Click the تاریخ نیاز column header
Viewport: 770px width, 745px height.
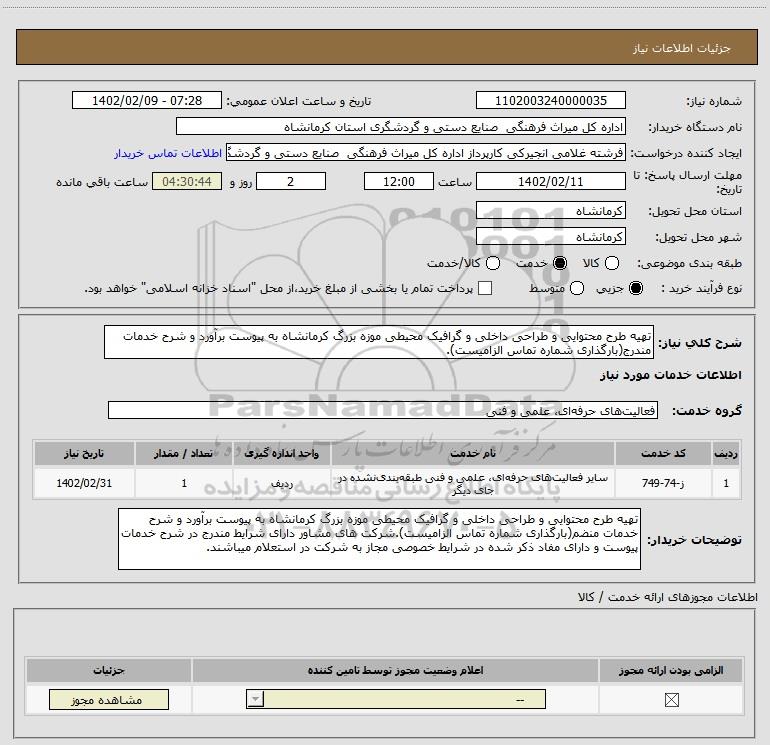coord(84,453)
